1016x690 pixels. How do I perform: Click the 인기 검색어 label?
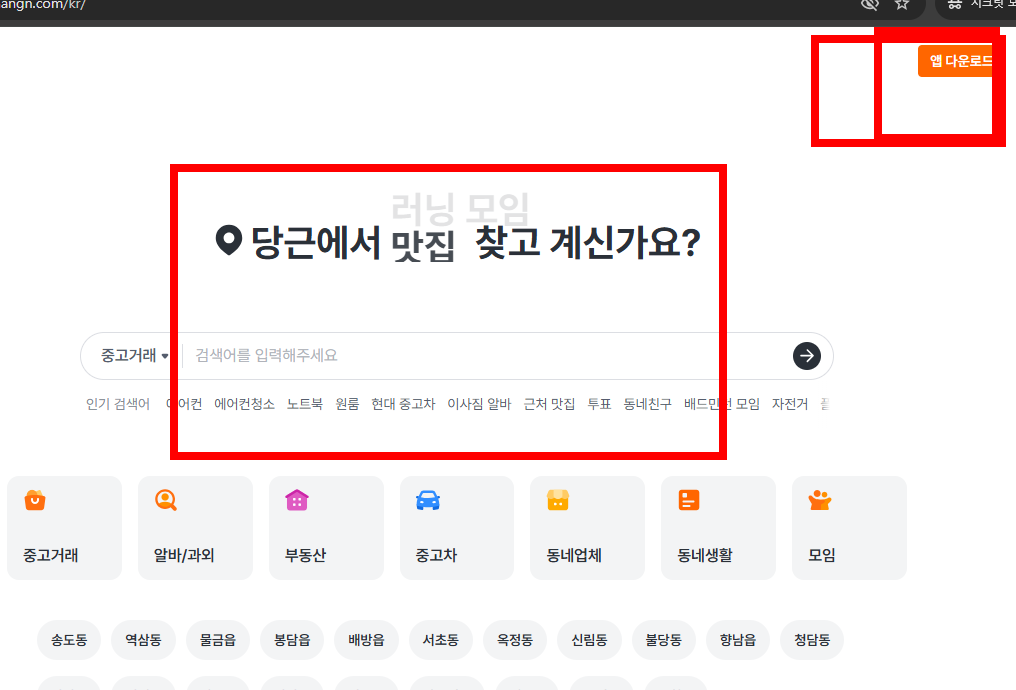click(x=118, y=404)
